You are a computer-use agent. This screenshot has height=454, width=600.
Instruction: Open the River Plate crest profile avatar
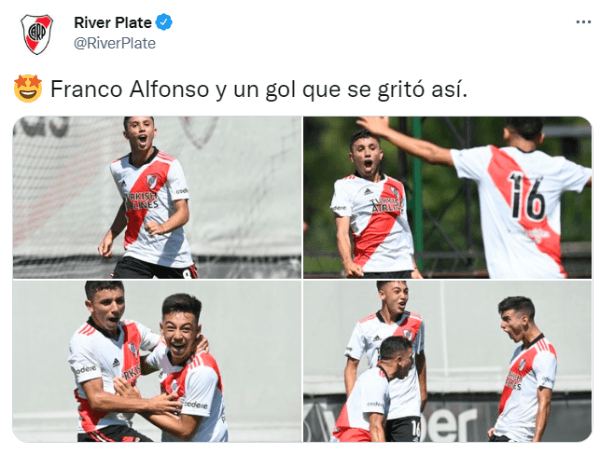(x=37, y=34)
